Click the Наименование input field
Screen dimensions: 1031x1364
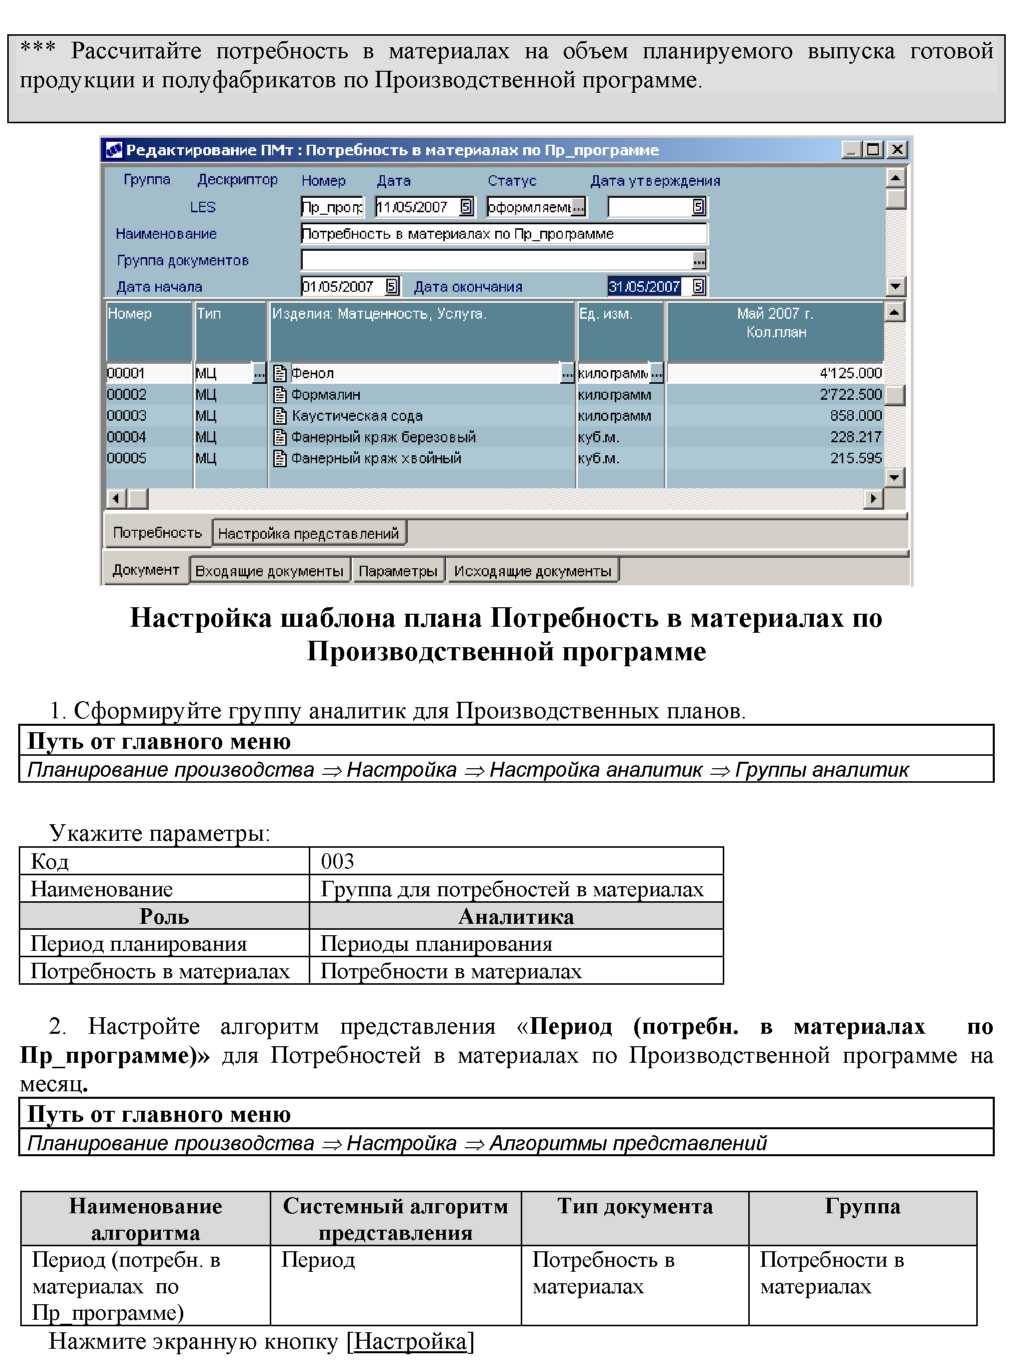coord(503,234)
